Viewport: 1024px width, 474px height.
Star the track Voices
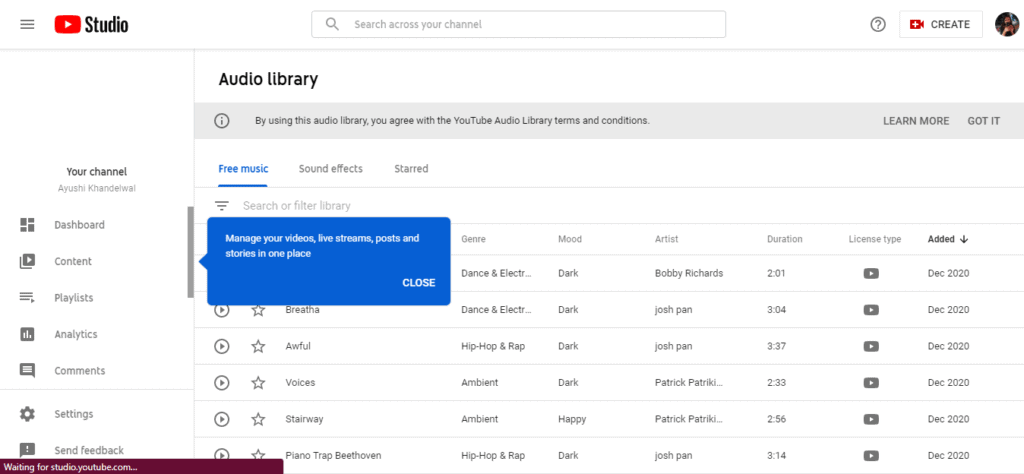point(259,383)
